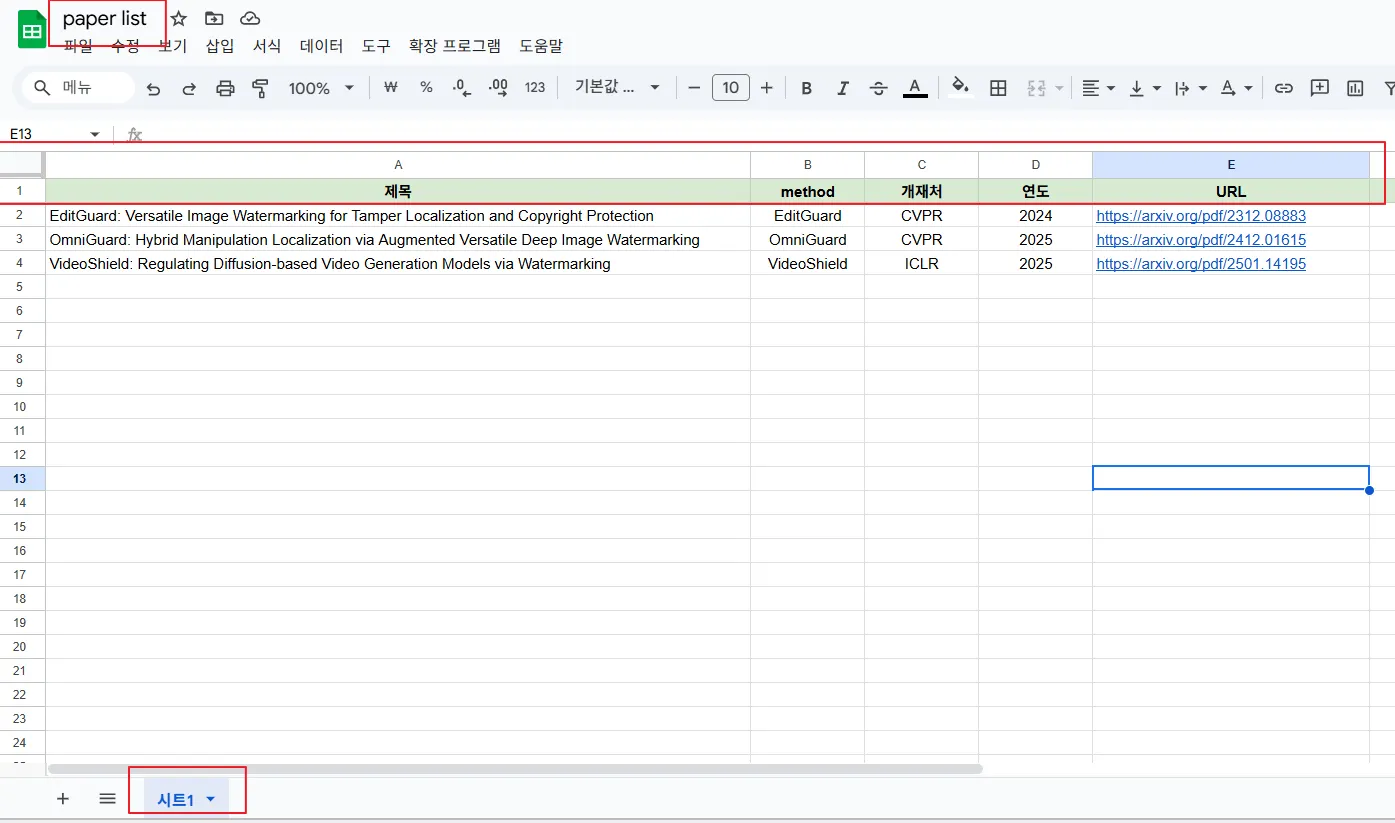Add a new sheet with the plus button
Screen dimensions: 1395x823
pyautogui.click(x=63, y=799)
